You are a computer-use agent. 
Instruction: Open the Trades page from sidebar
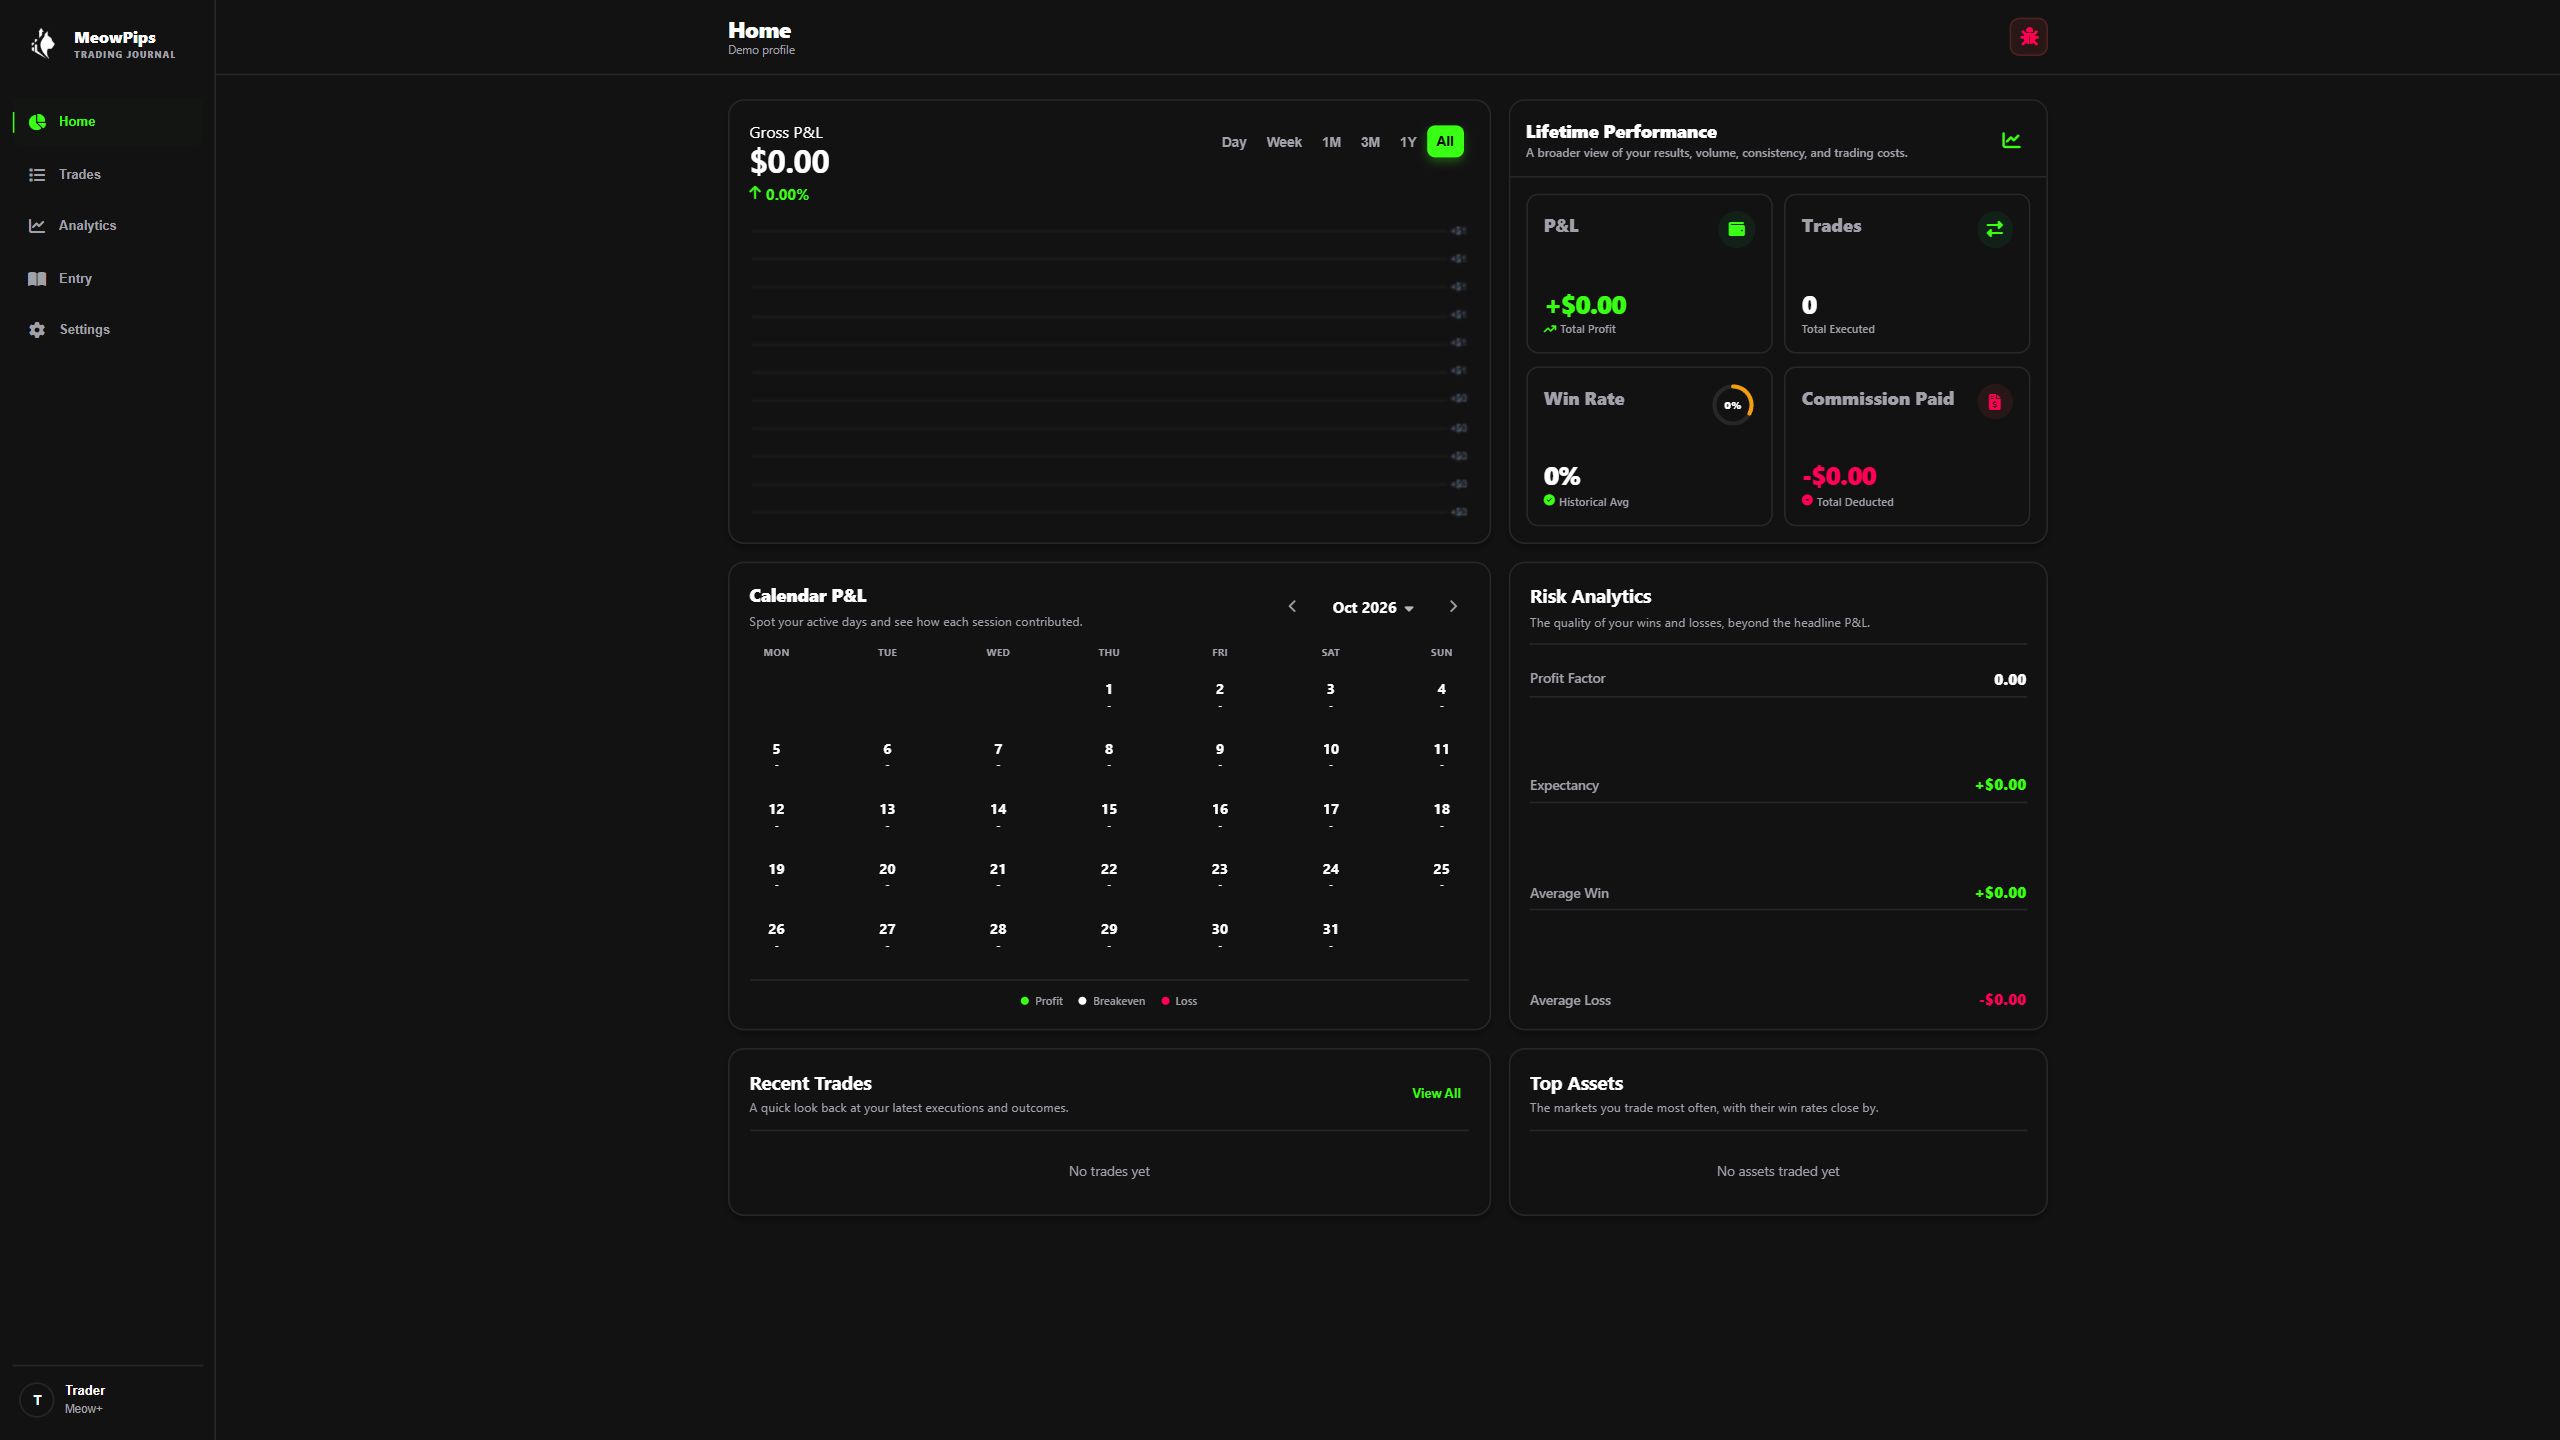tap(107, 175)
